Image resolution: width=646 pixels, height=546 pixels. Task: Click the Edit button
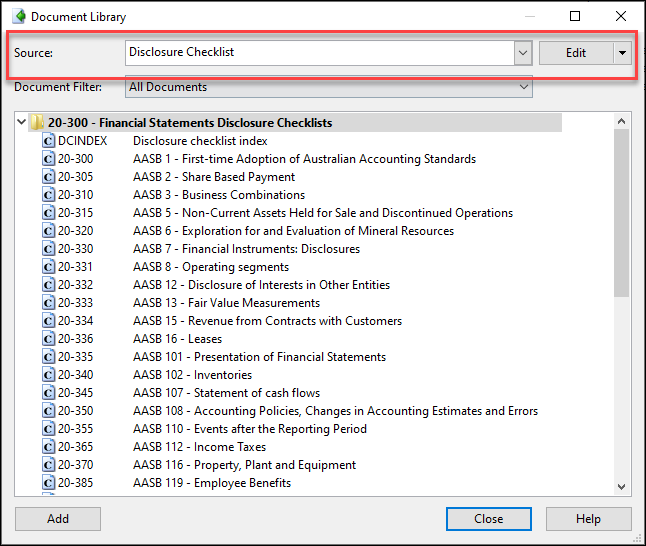coord(576,53)
